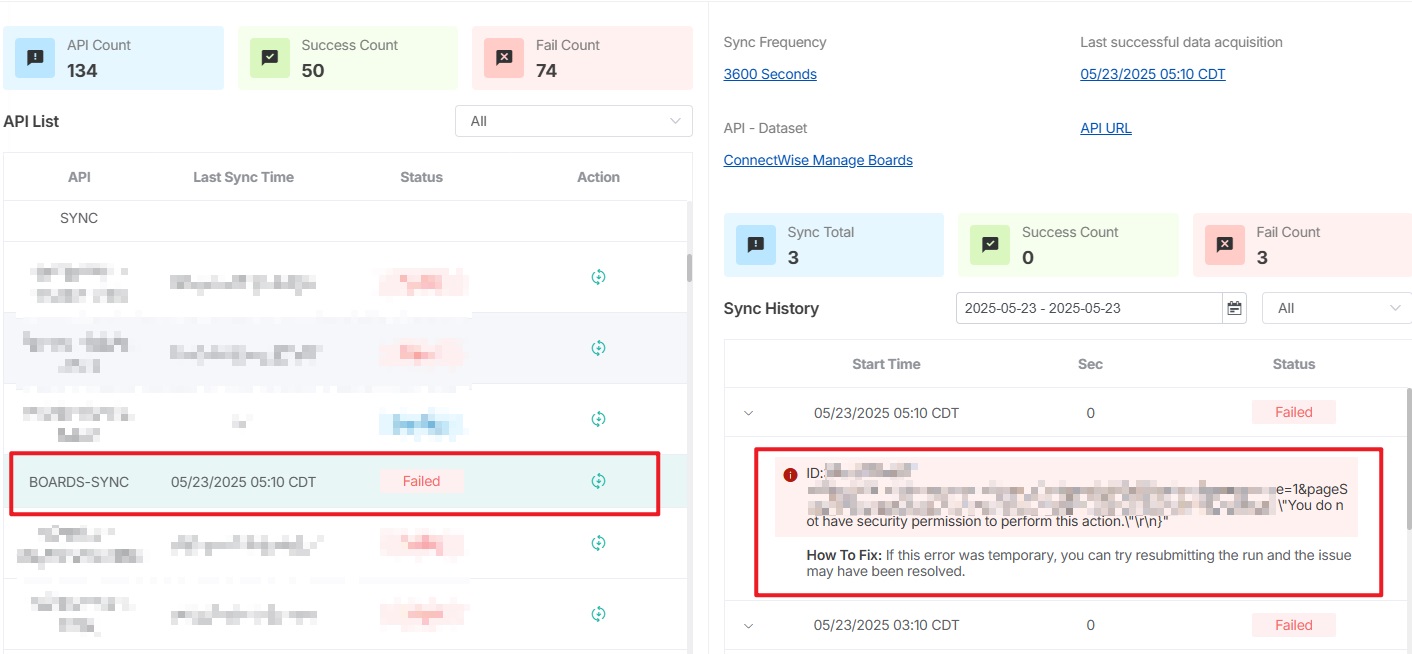Click the red Fail Count X icon at top left

click(504, 58)
